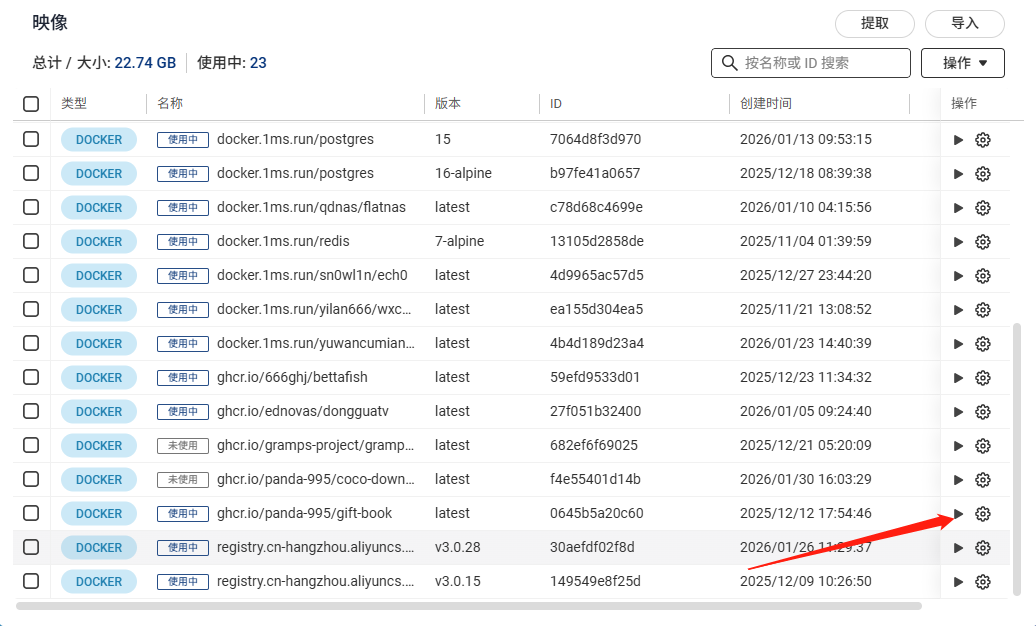Click the search magnifier icon
Image resolution: width=1036 pixels, height=626 pixels.
[x=728, y=63]
